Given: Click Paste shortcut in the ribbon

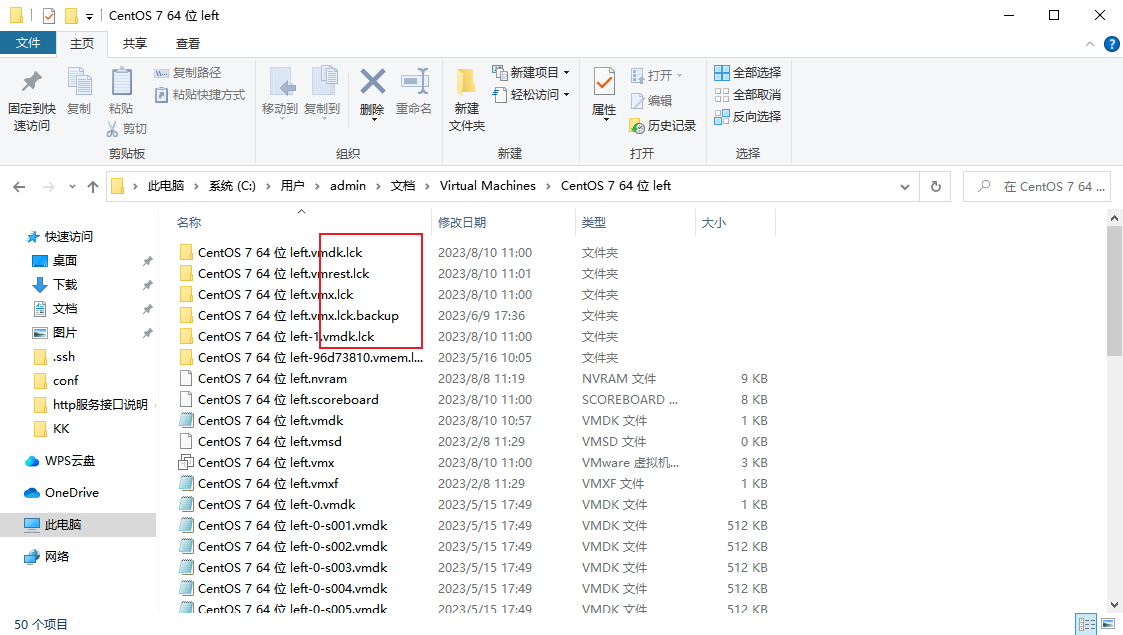Looking at the screenshot, I should pos(200,94).
